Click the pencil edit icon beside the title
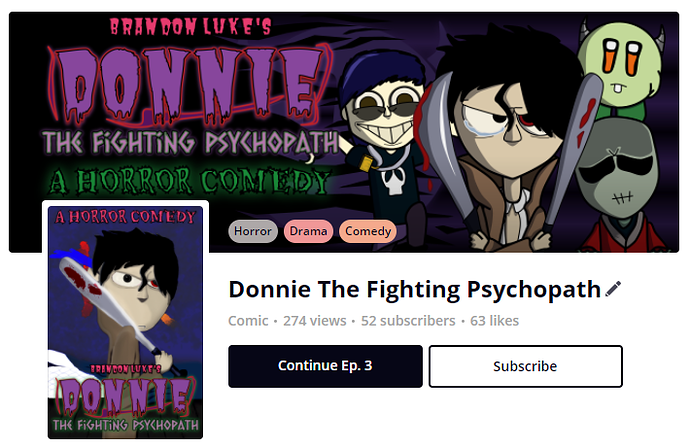The image size is (690, 448). 613,289
